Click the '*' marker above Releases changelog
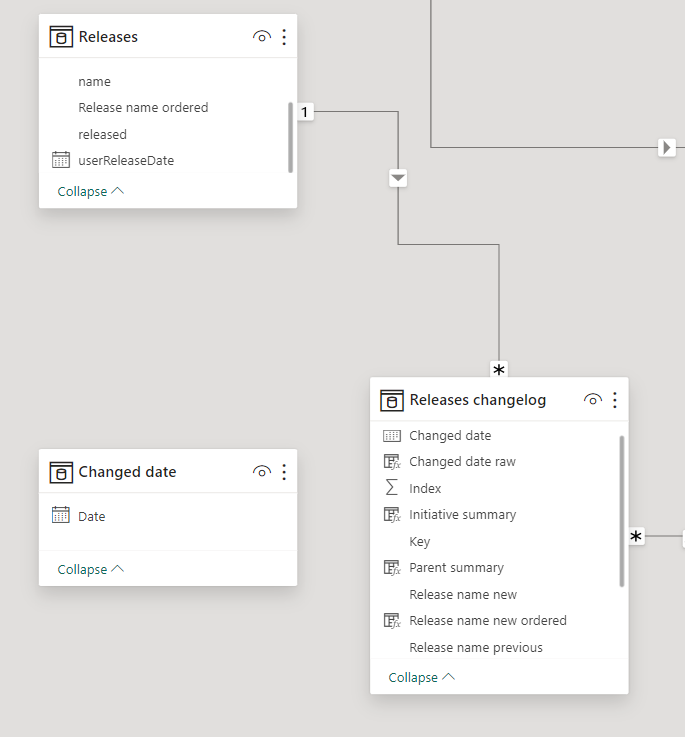Image resolution: width=685 pixels, height=737 pixels. 499,369
